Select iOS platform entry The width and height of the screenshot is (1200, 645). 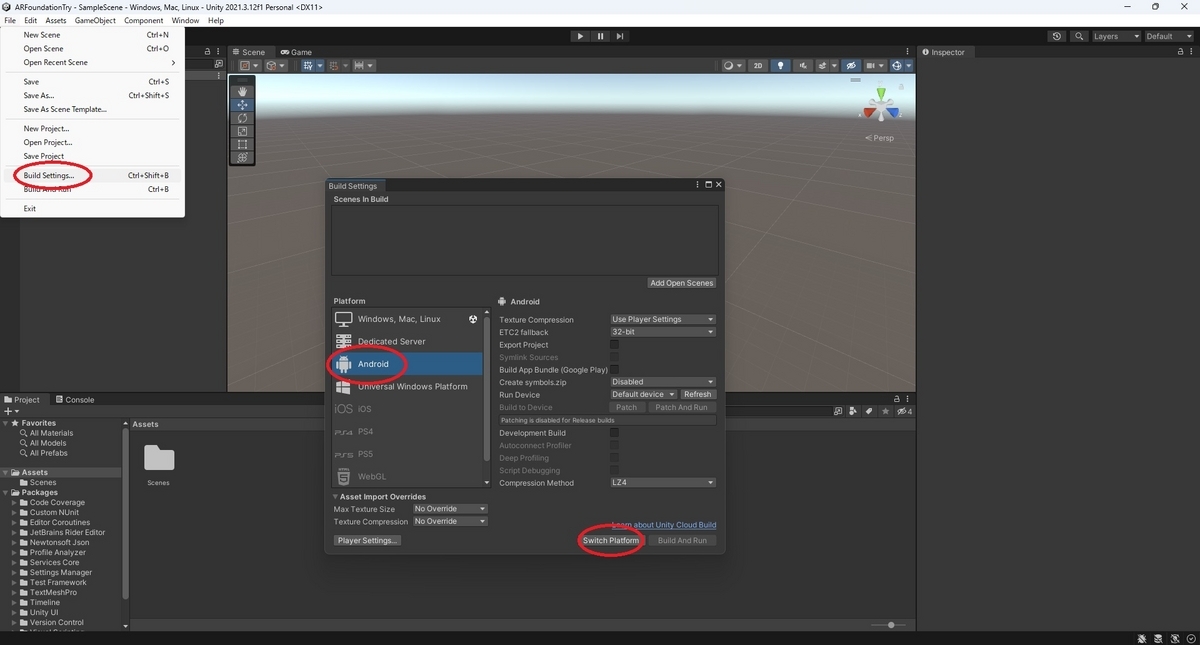[x=407, y=409]
